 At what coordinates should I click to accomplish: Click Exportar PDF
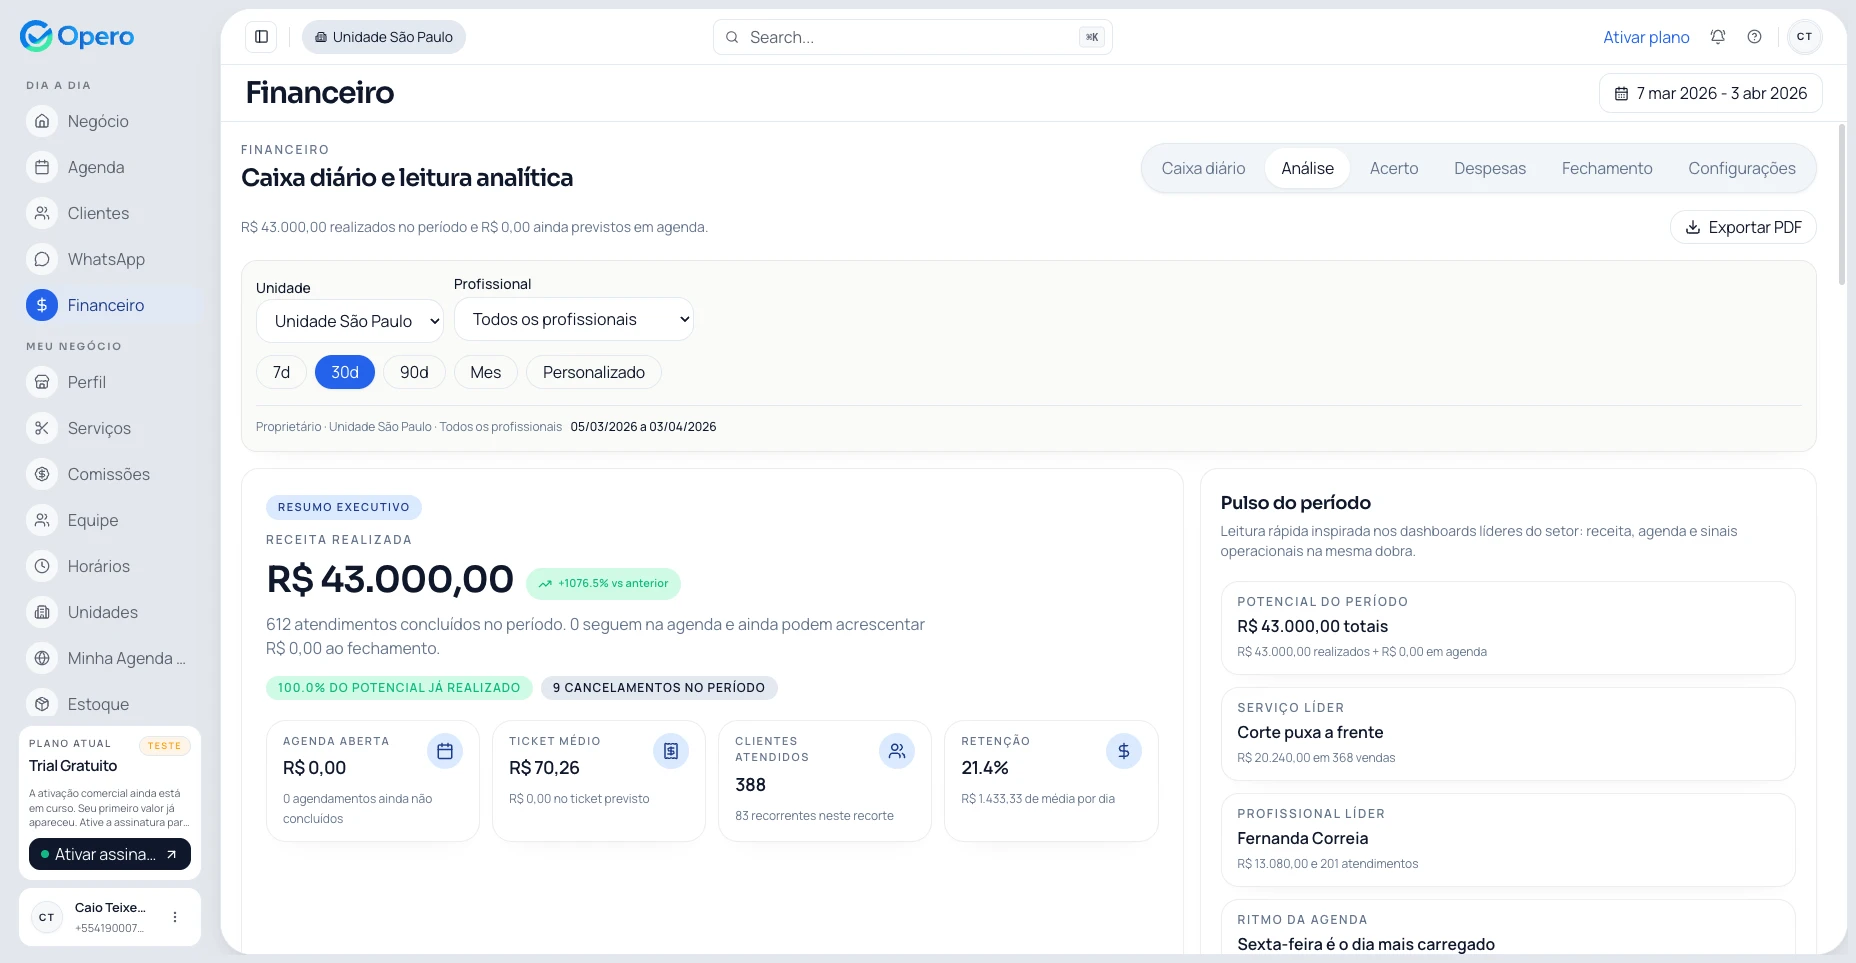(1743, 227)
